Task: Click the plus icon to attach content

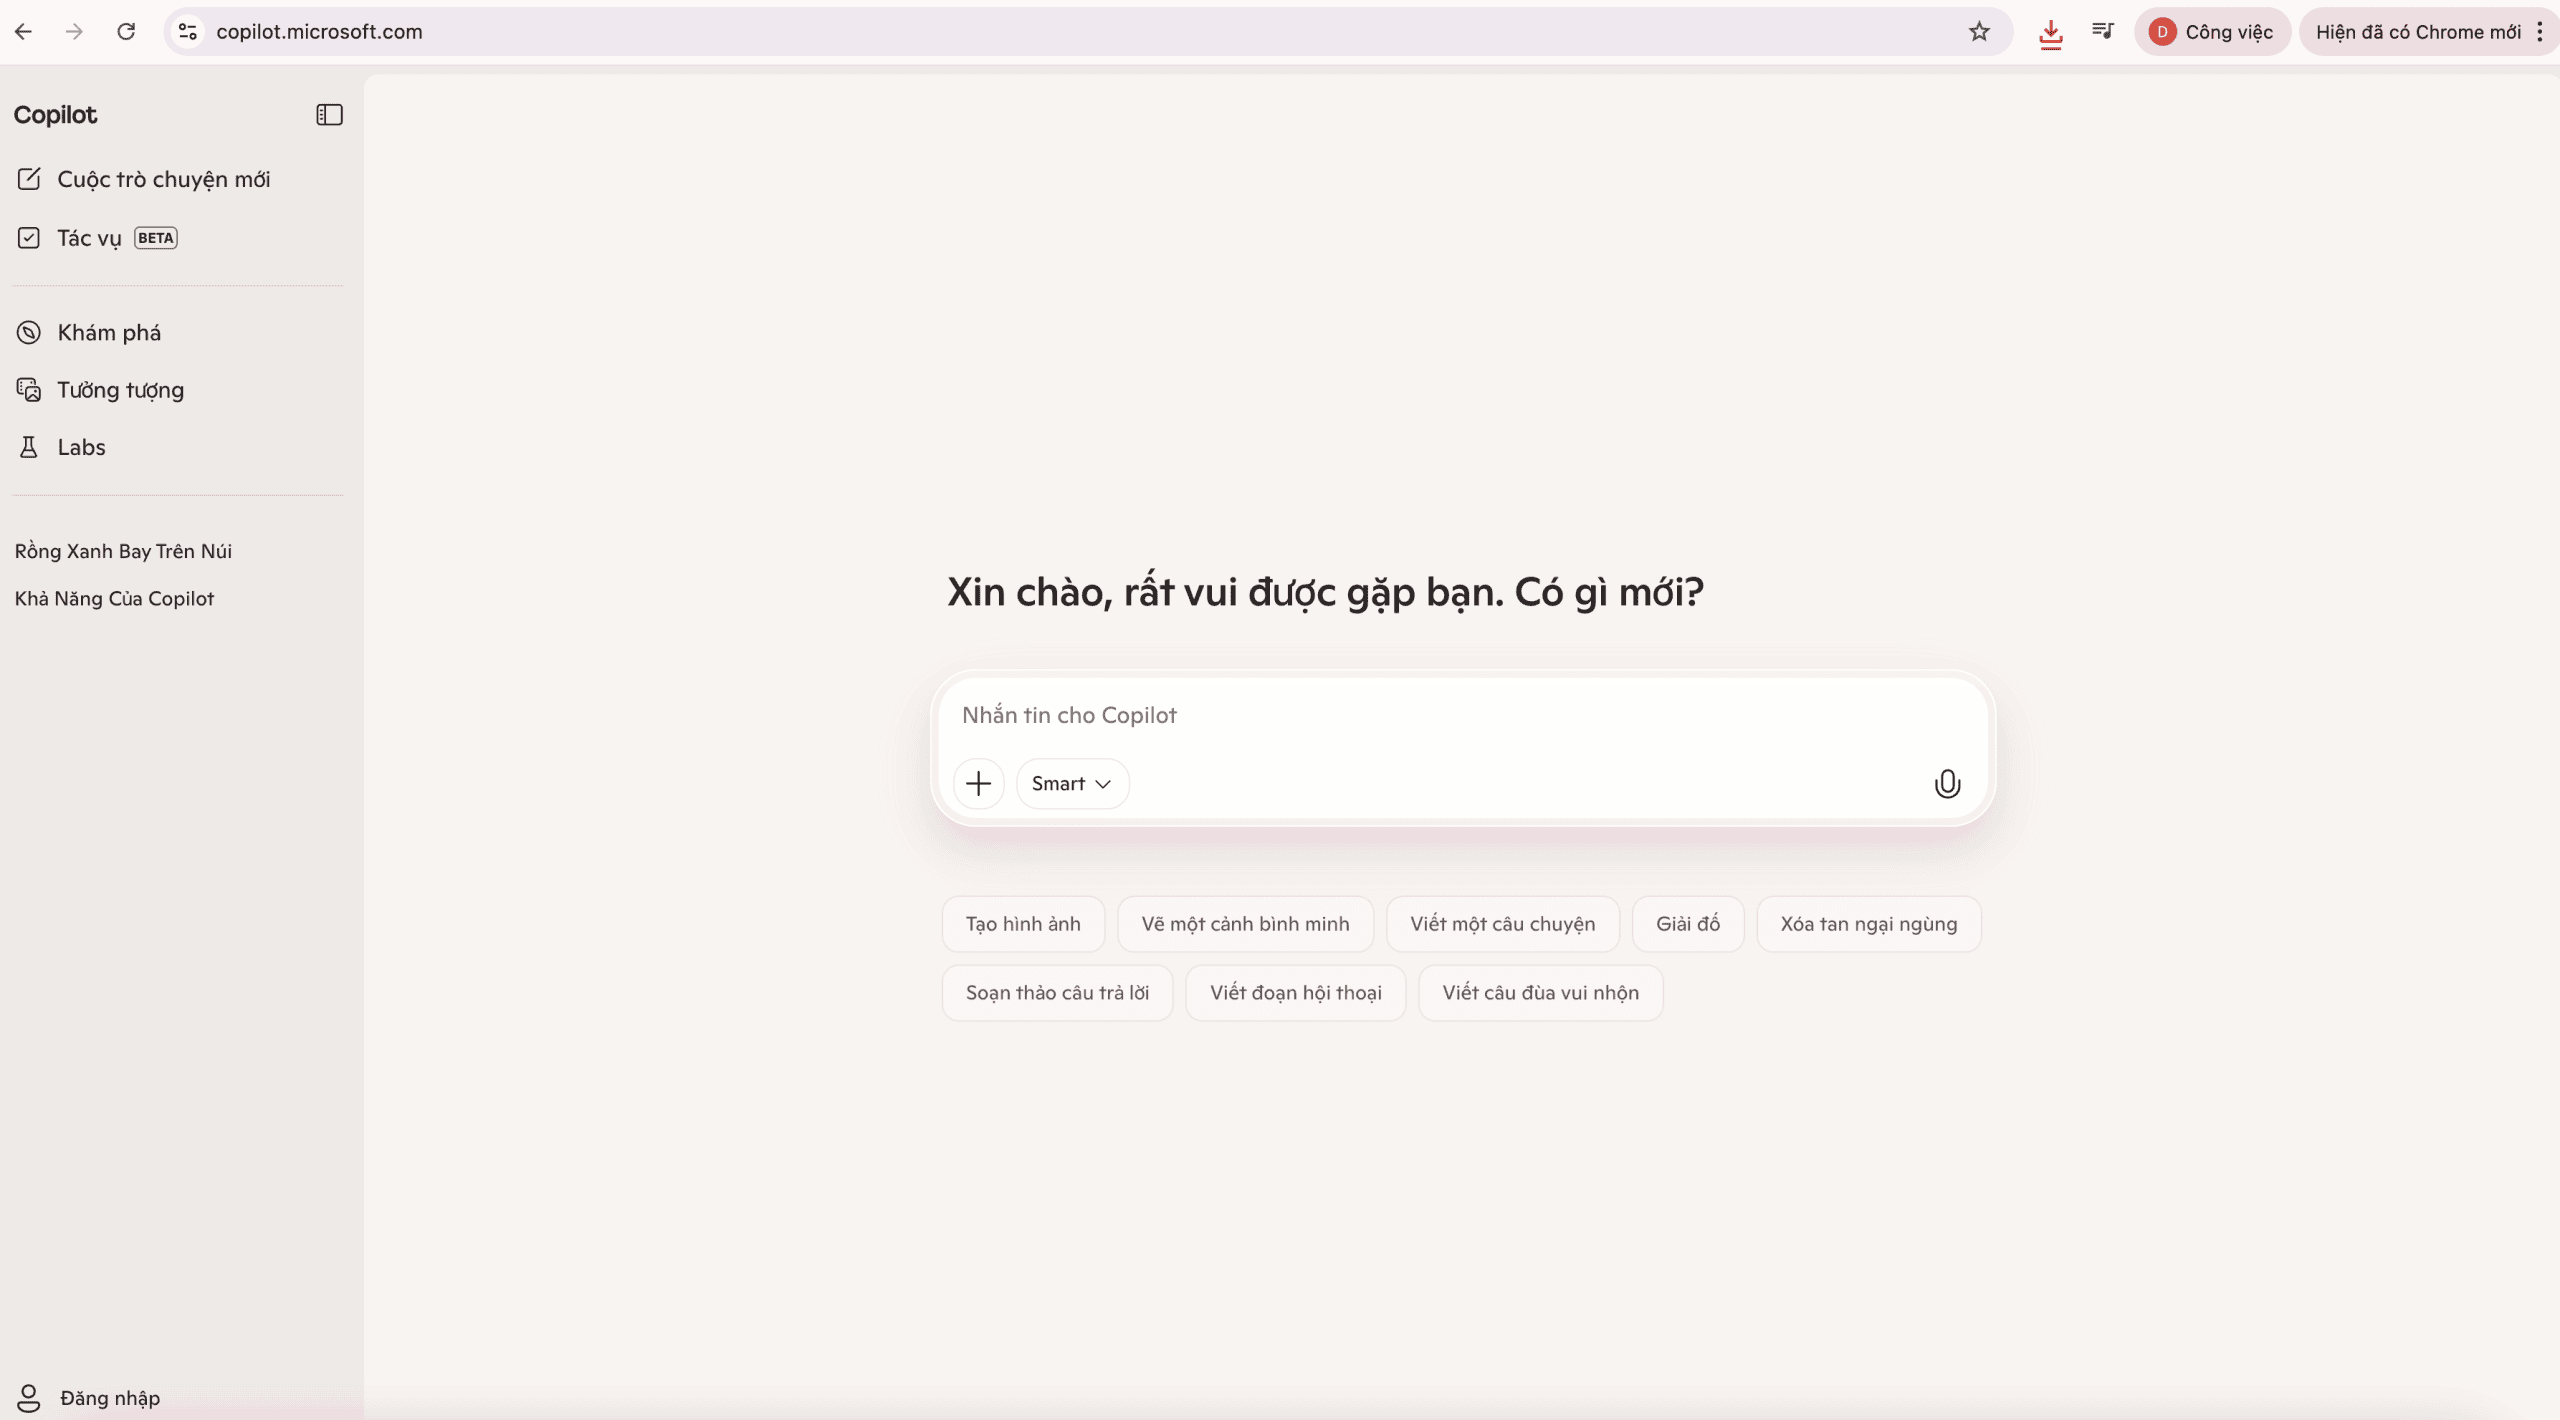Action: point(977,783)
